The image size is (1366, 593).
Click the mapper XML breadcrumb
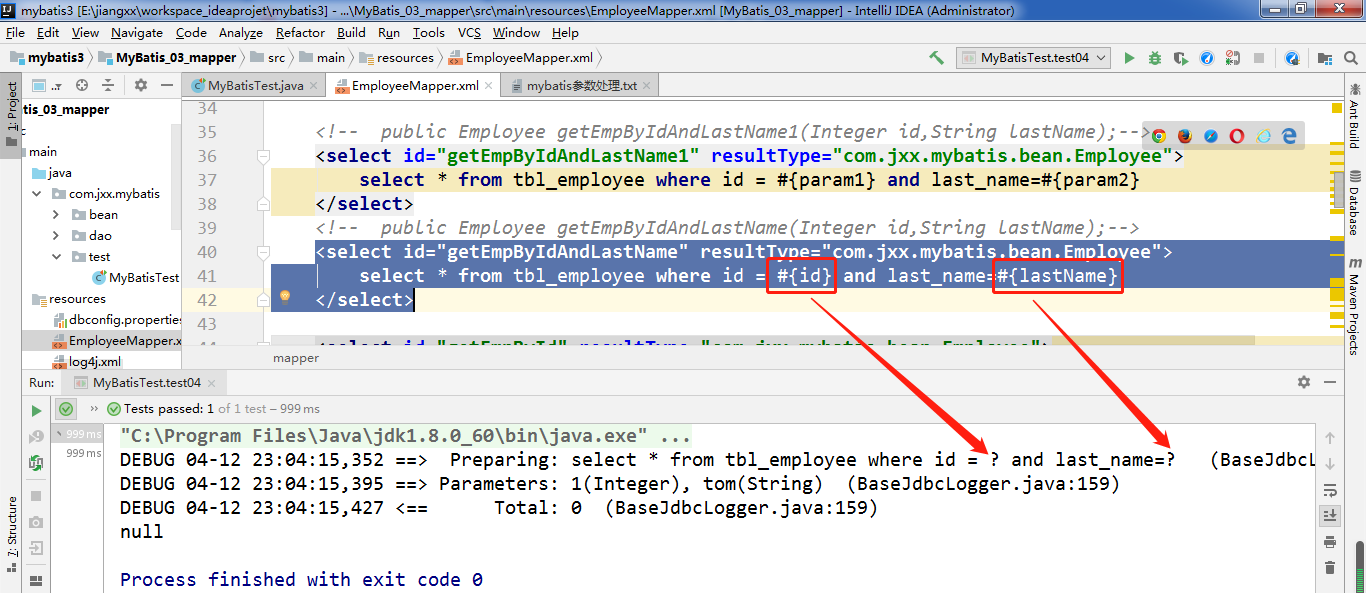[296, 357]
